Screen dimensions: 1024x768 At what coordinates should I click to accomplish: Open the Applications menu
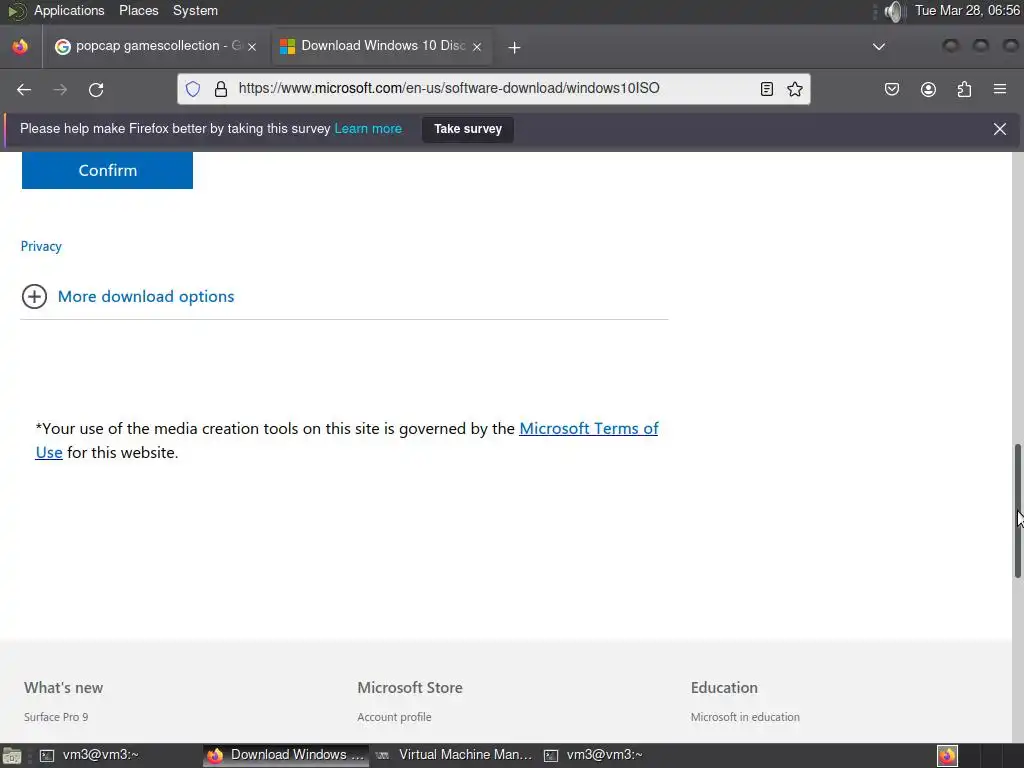pyautogui.click(x=69, y=11)
